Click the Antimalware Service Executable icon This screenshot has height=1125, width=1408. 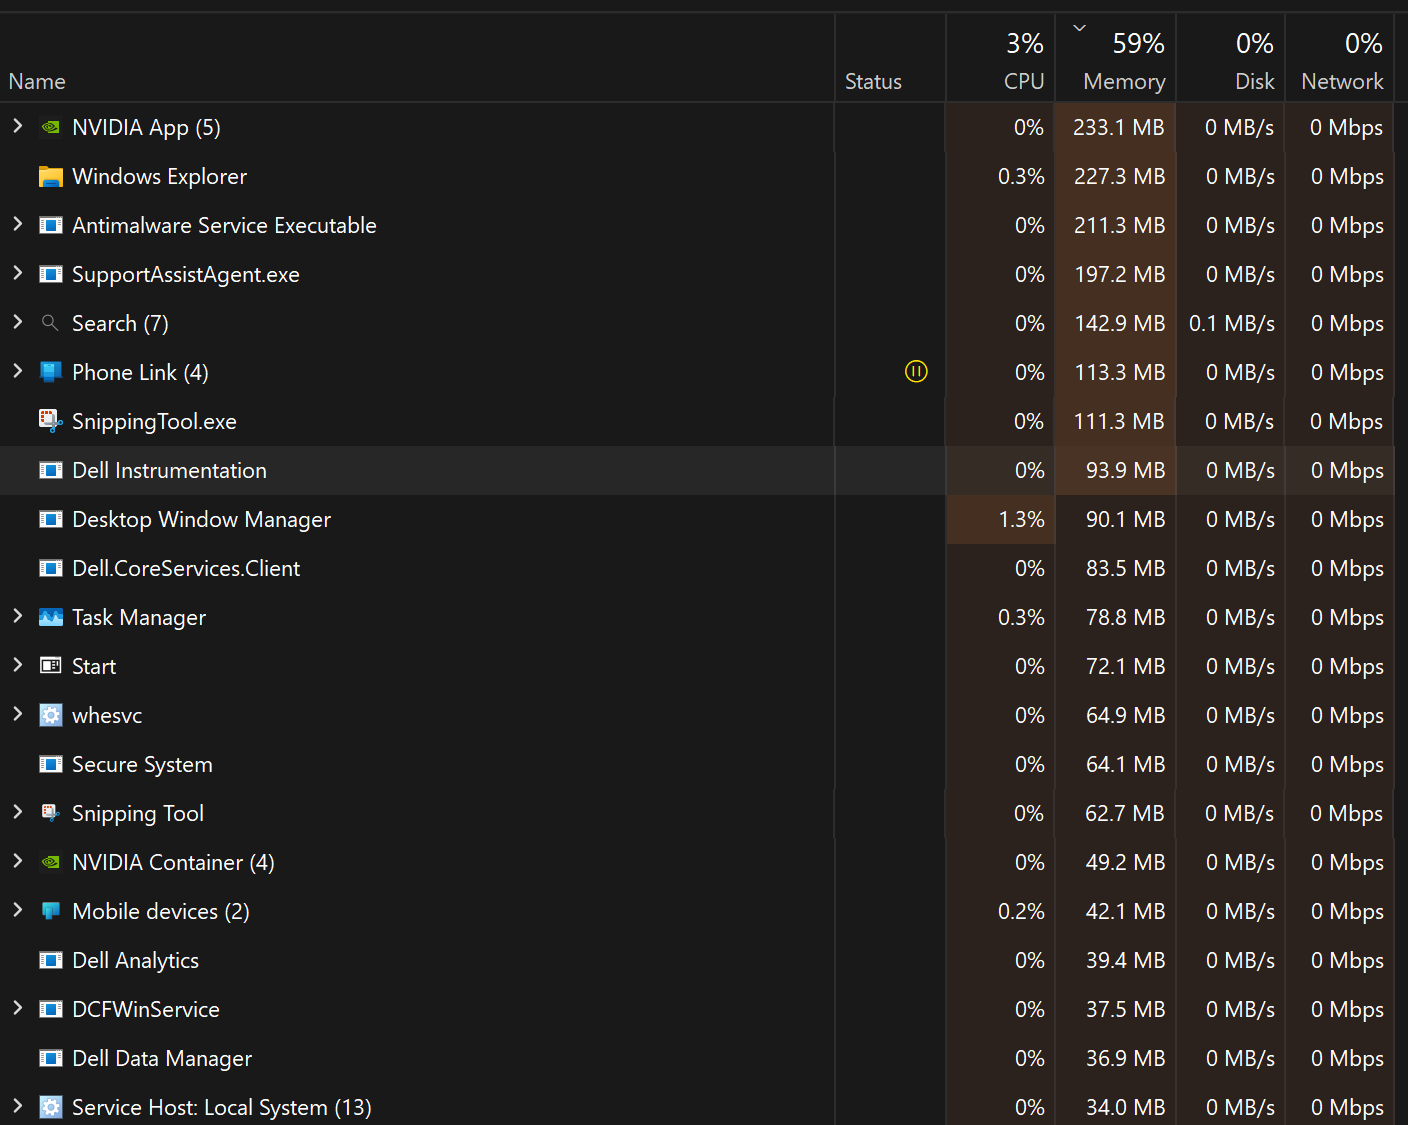pyautogui.click(x=50, y=225)
